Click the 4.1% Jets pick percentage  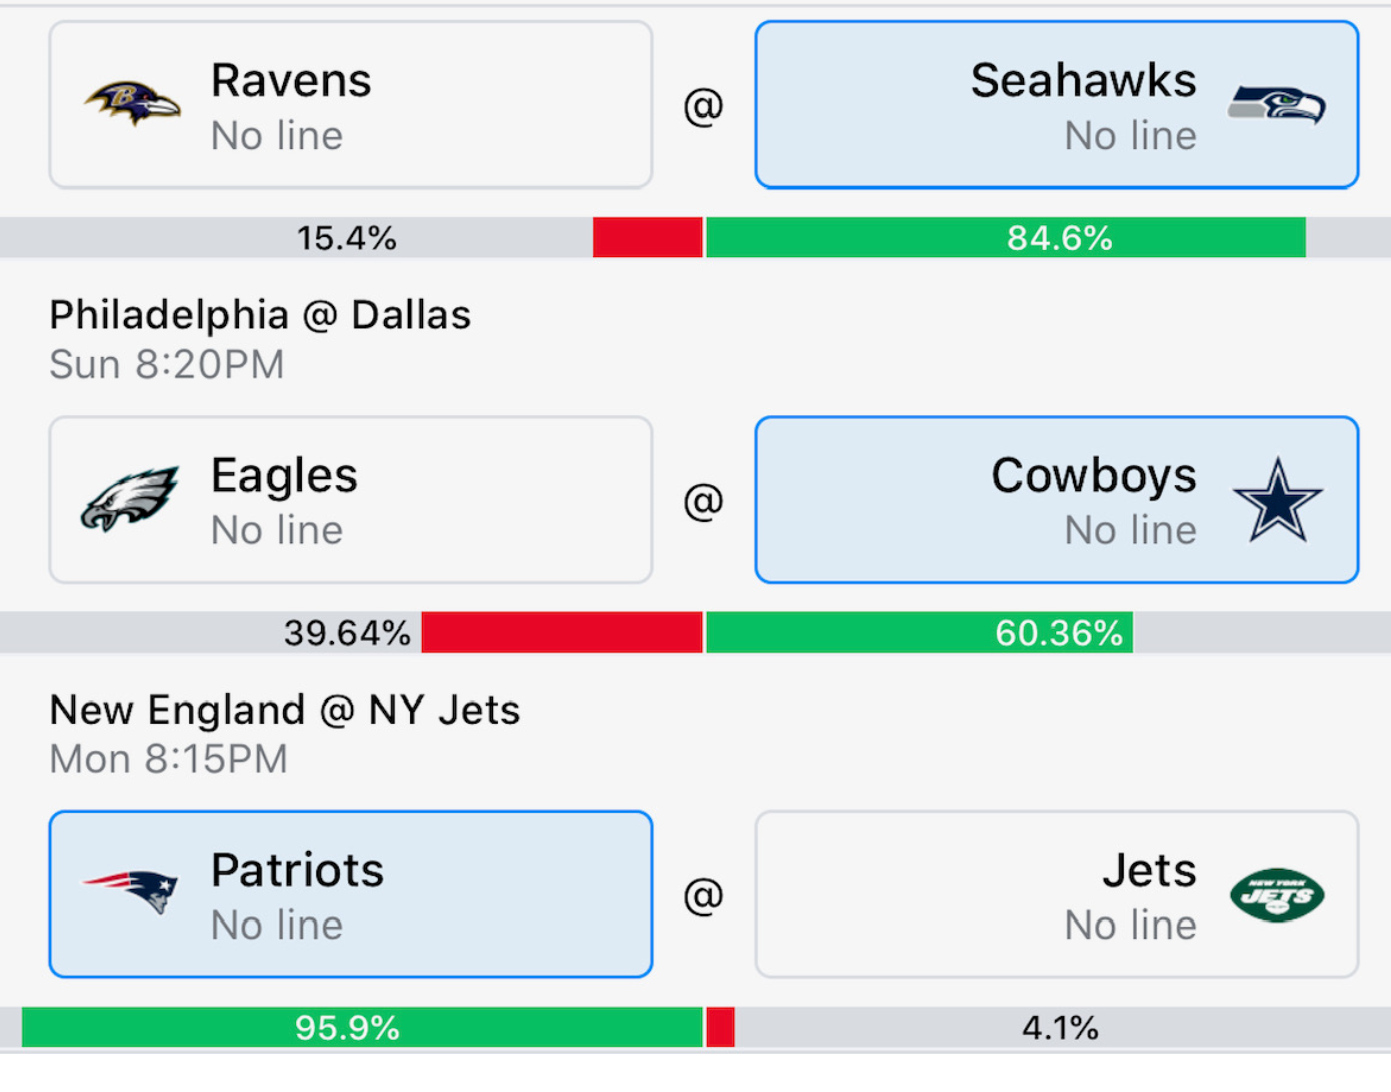coord(1060,1028)
